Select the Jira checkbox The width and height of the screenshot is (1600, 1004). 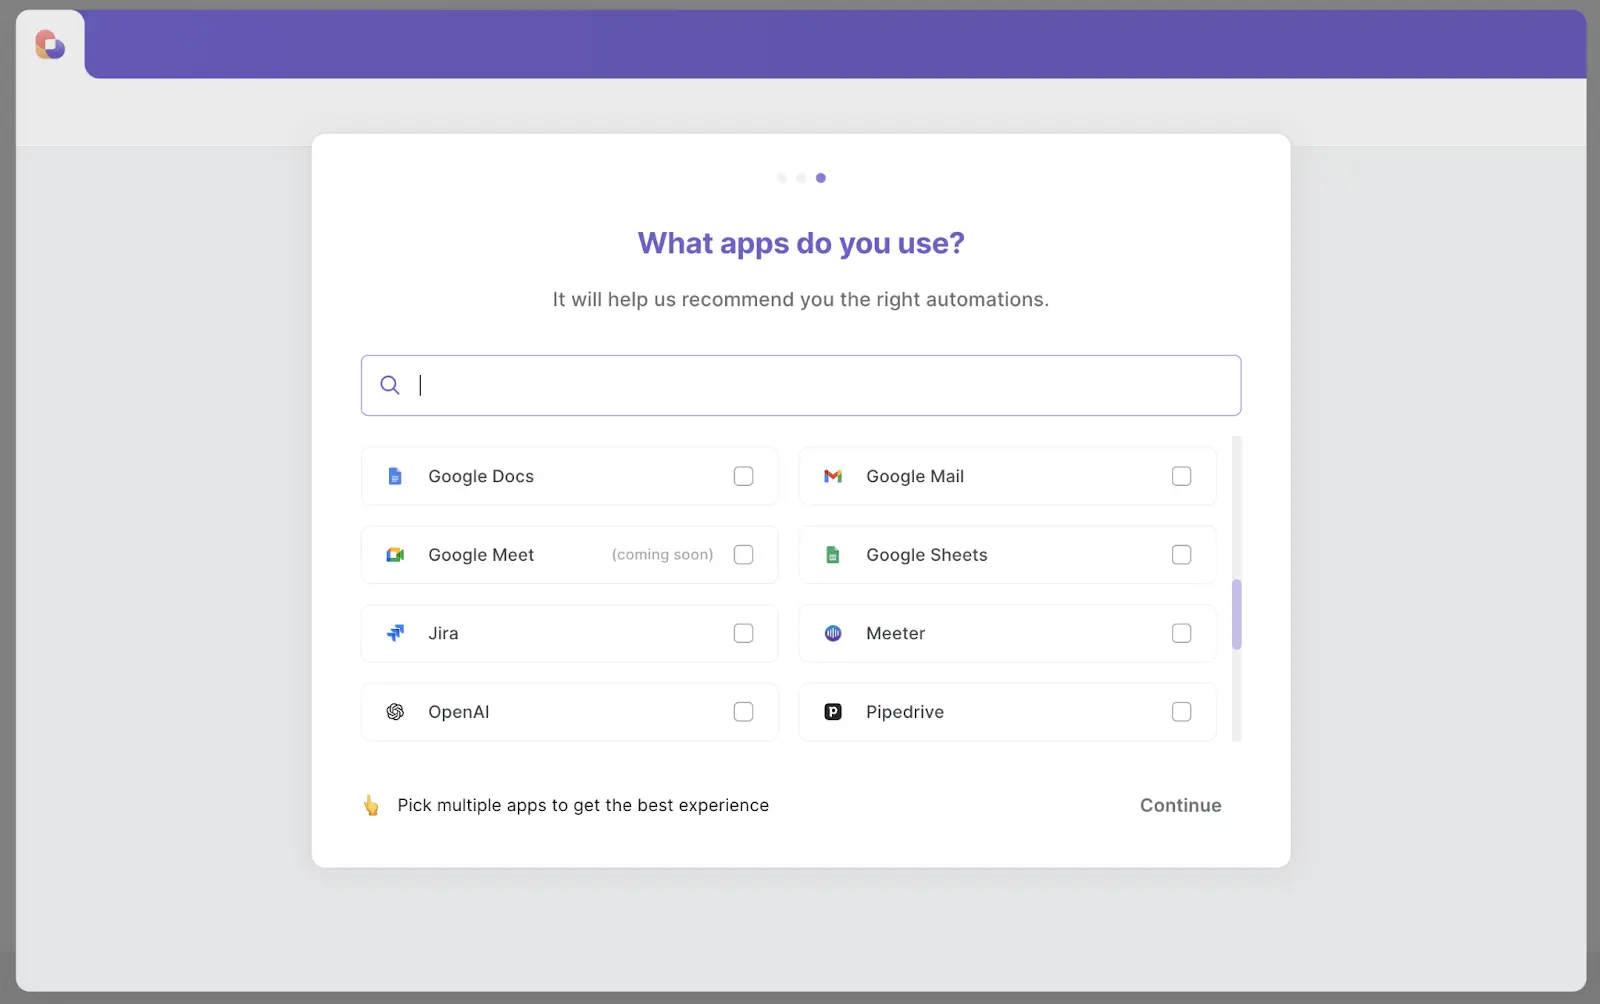744,633
